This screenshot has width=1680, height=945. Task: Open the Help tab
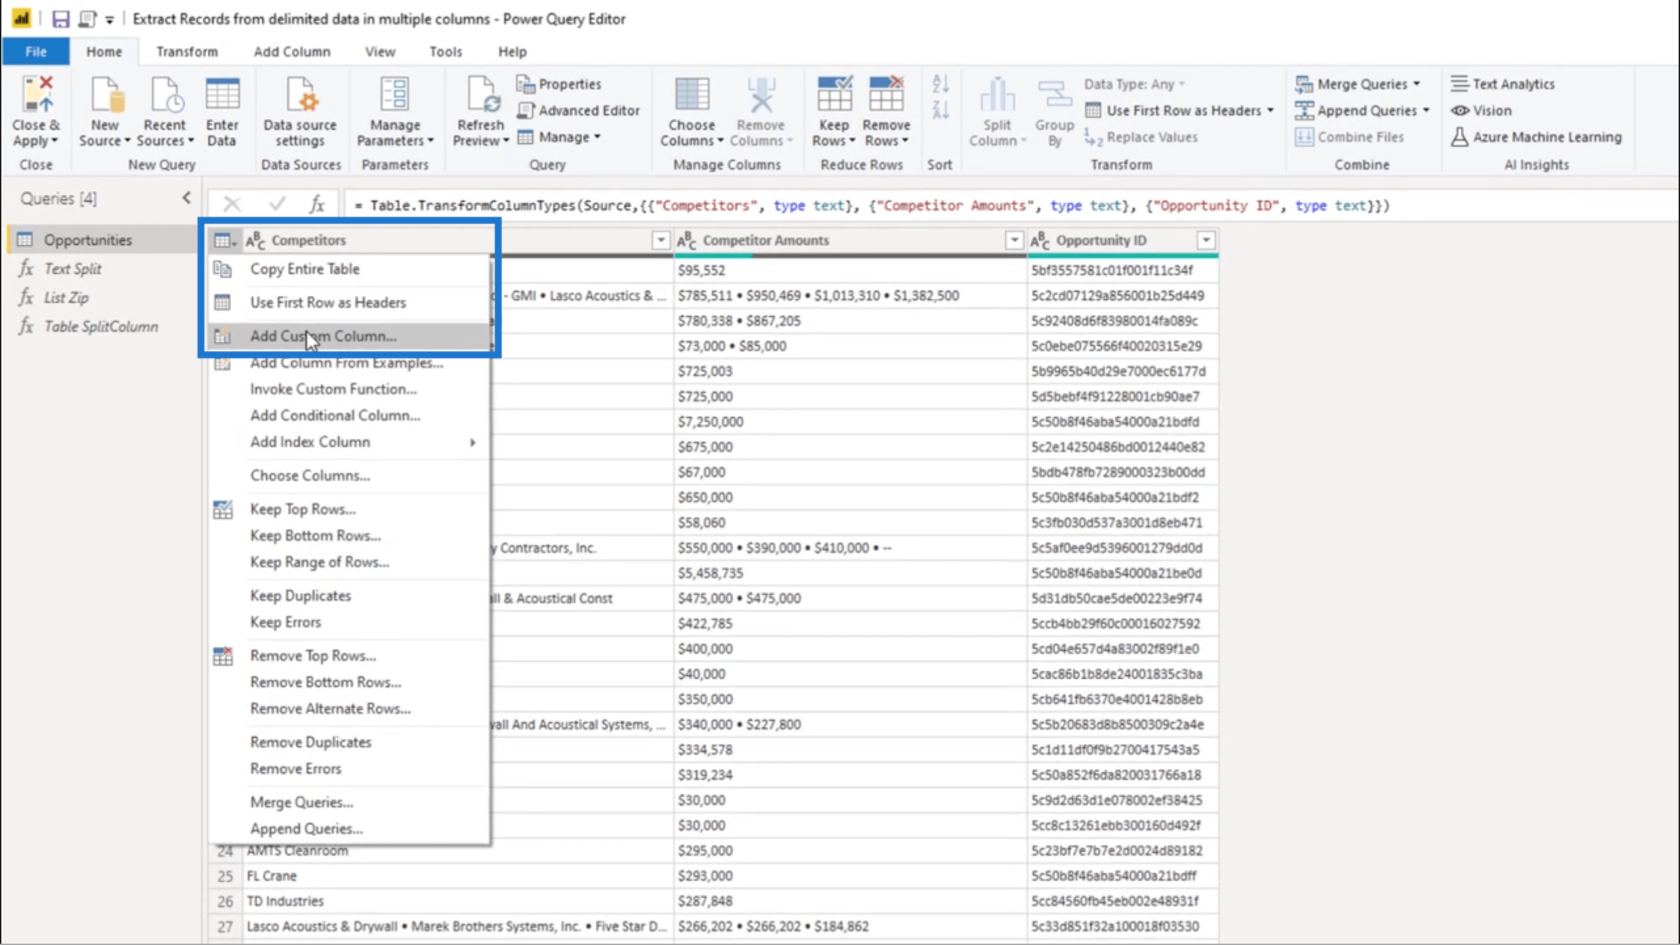pyautogui.click(x=512, y=51)
